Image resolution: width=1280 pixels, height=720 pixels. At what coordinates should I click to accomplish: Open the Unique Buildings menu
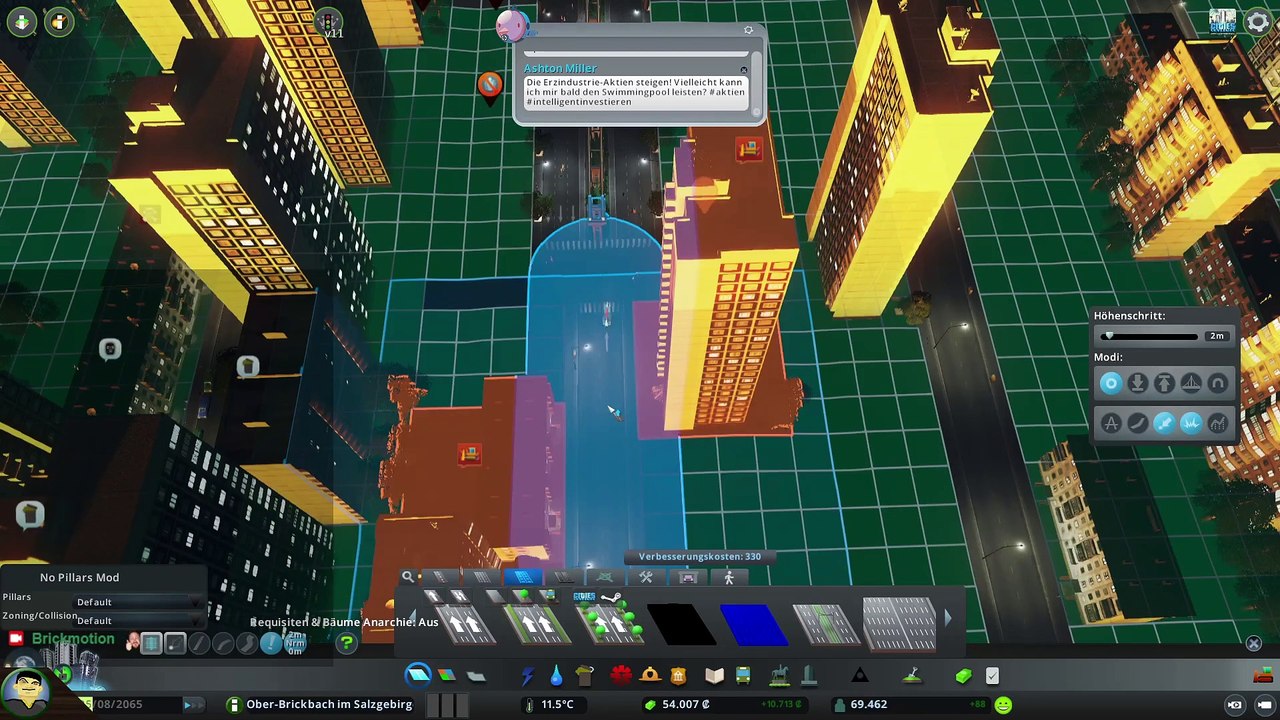tap(809, 676)
